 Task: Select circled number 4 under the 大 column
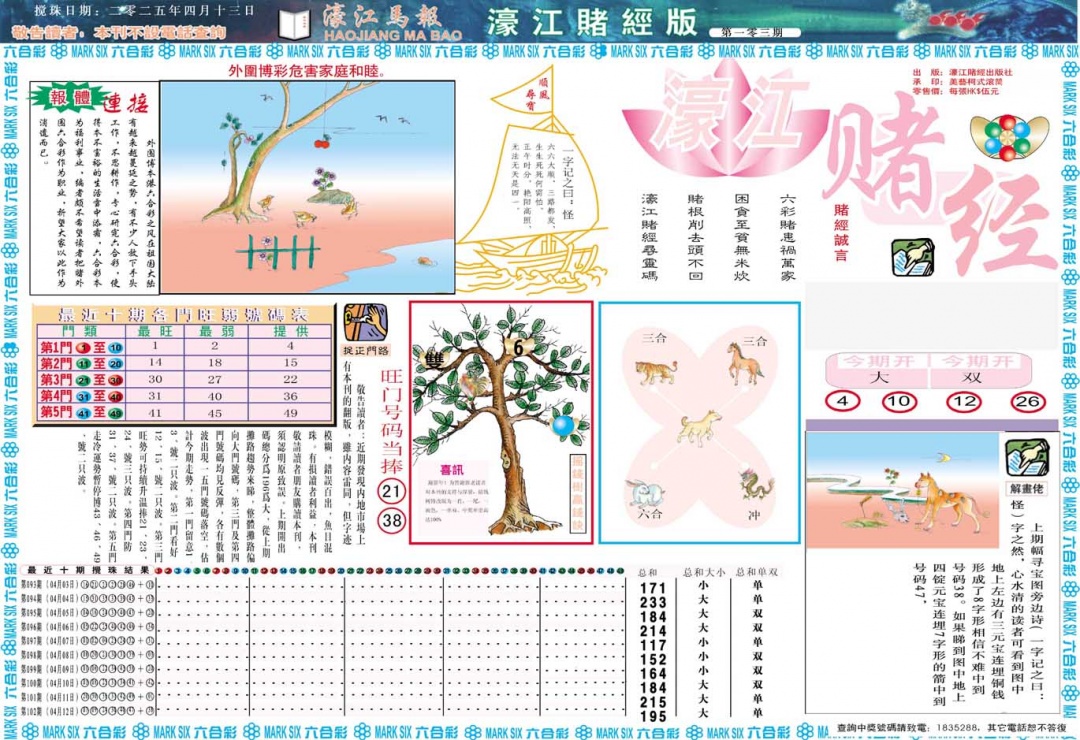[842, 401]
